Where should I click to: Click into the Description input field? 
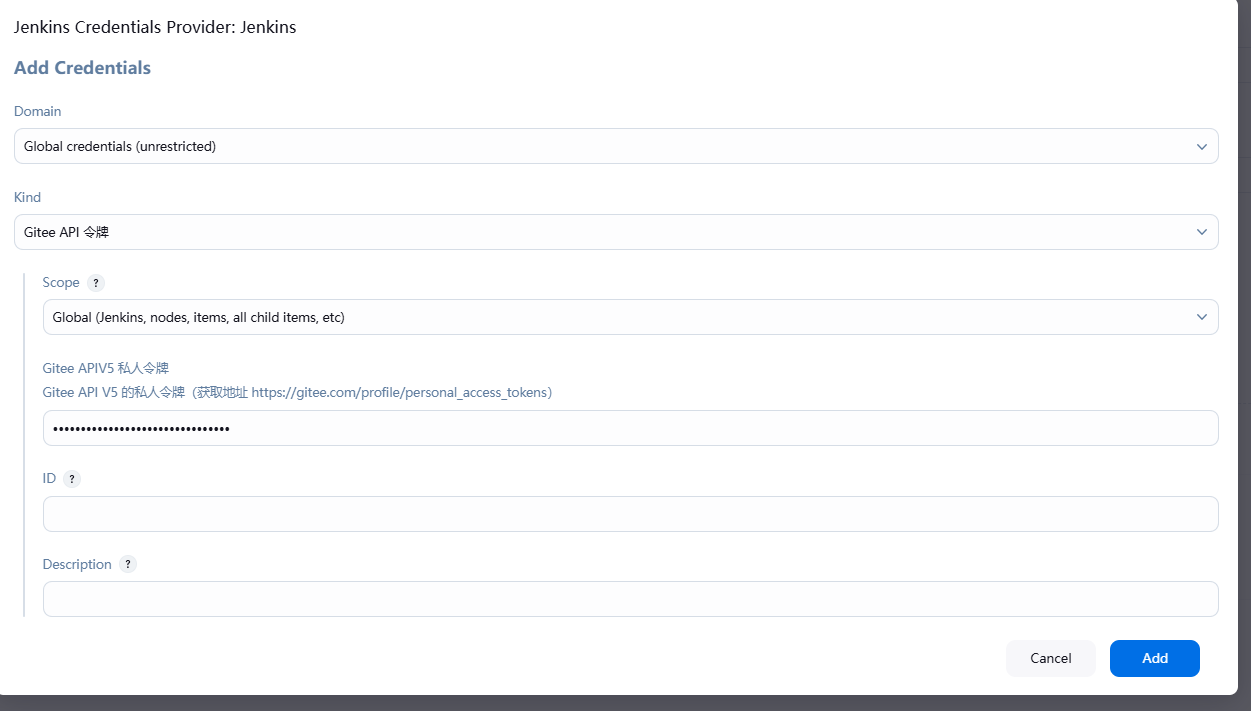tap(630, 599)
